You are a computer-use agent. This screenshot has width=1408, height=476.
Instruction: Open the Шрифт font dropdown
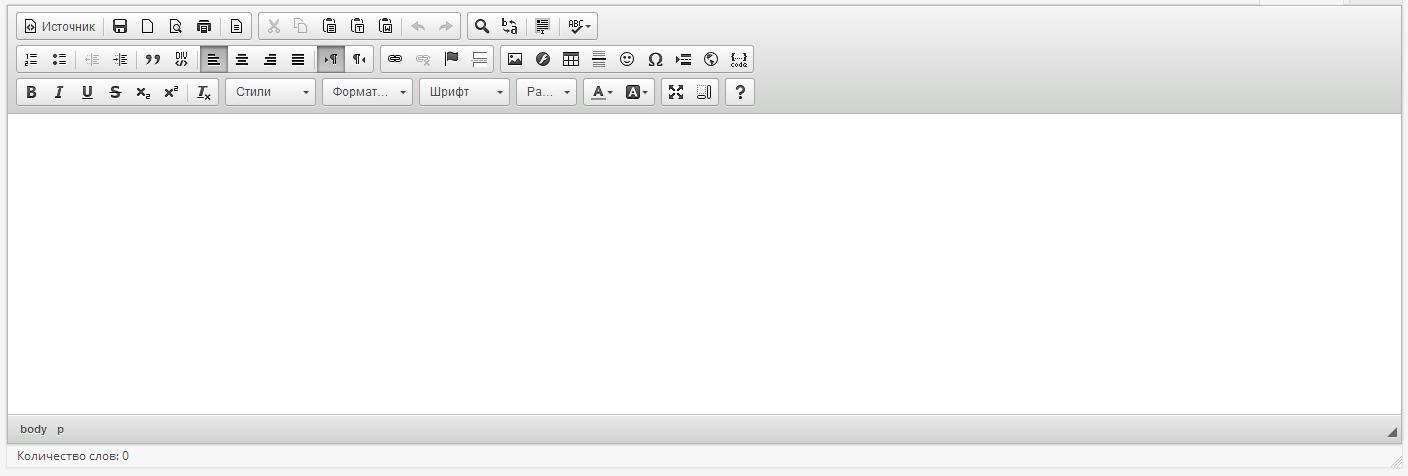pyautogui.click(x=464, y=92)
